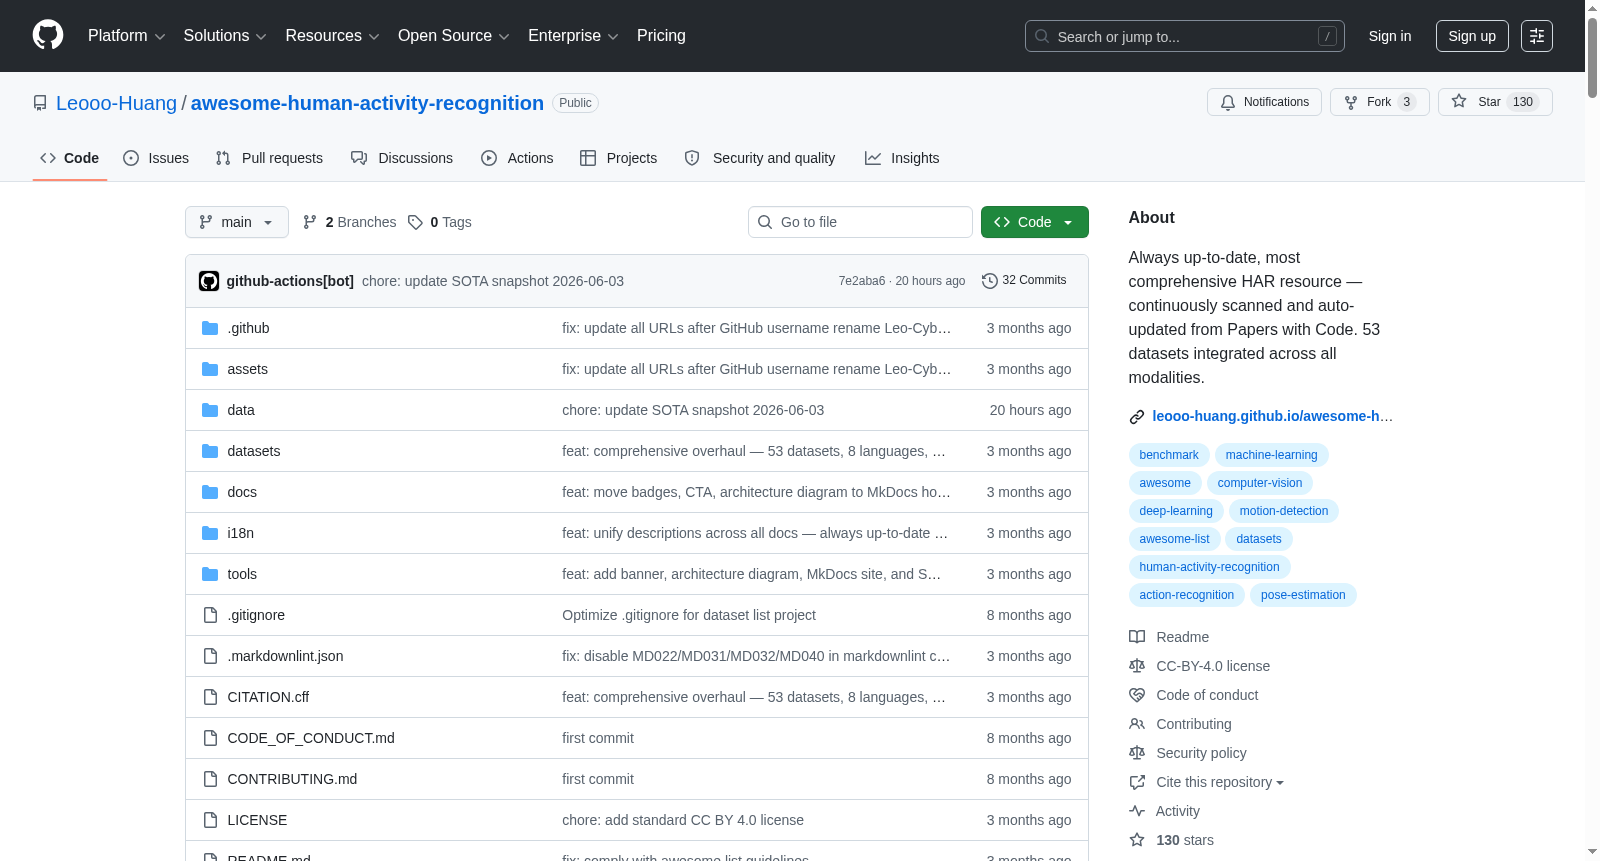Expand the Resources menu
The image size is (1600, 861).
(x=332, y=36)
